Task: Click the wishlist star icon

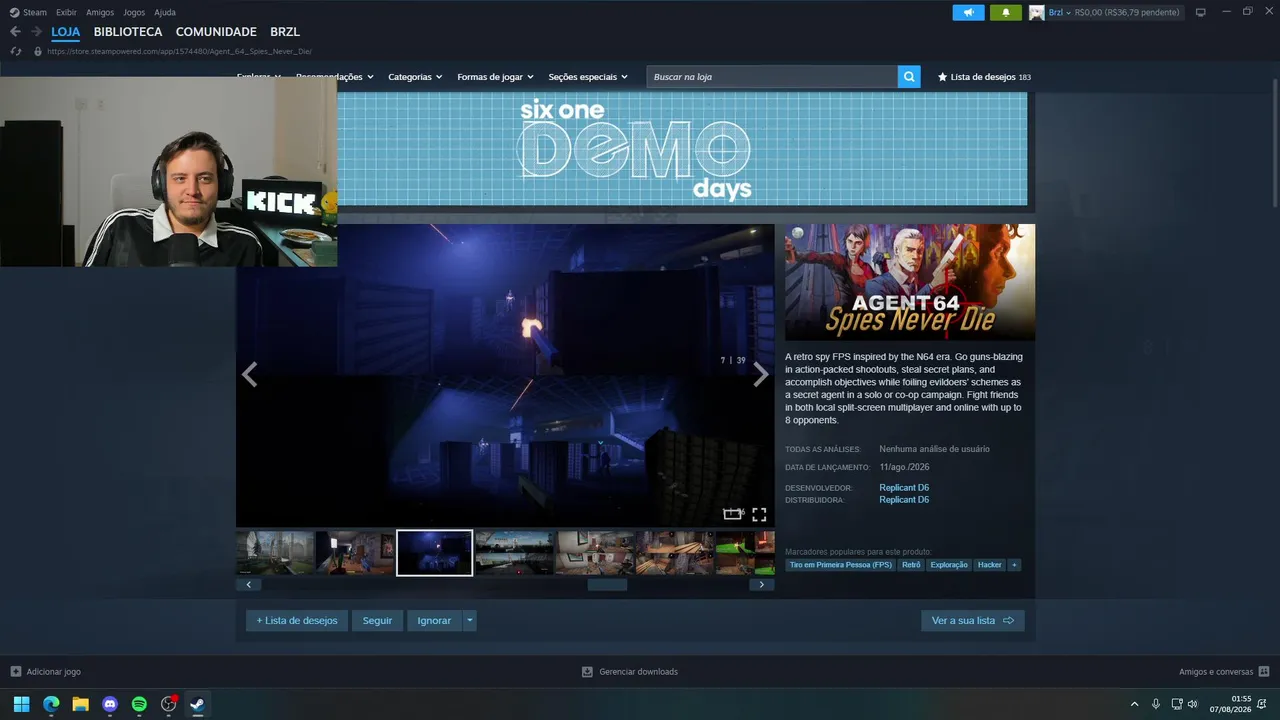Action: pyautogui.click(x=942, y=77)
